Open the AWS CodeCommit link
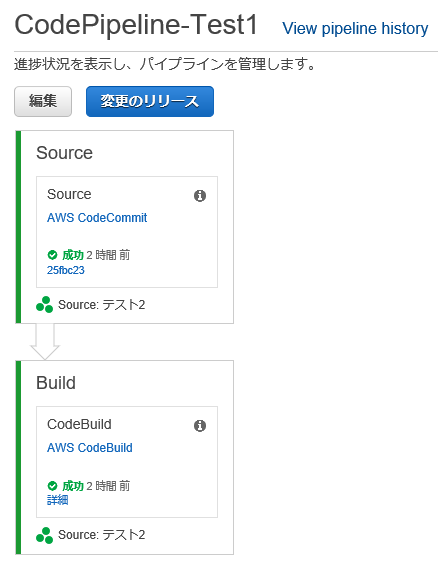Screen dimensions: 438x583 click(x=97, y=218)
